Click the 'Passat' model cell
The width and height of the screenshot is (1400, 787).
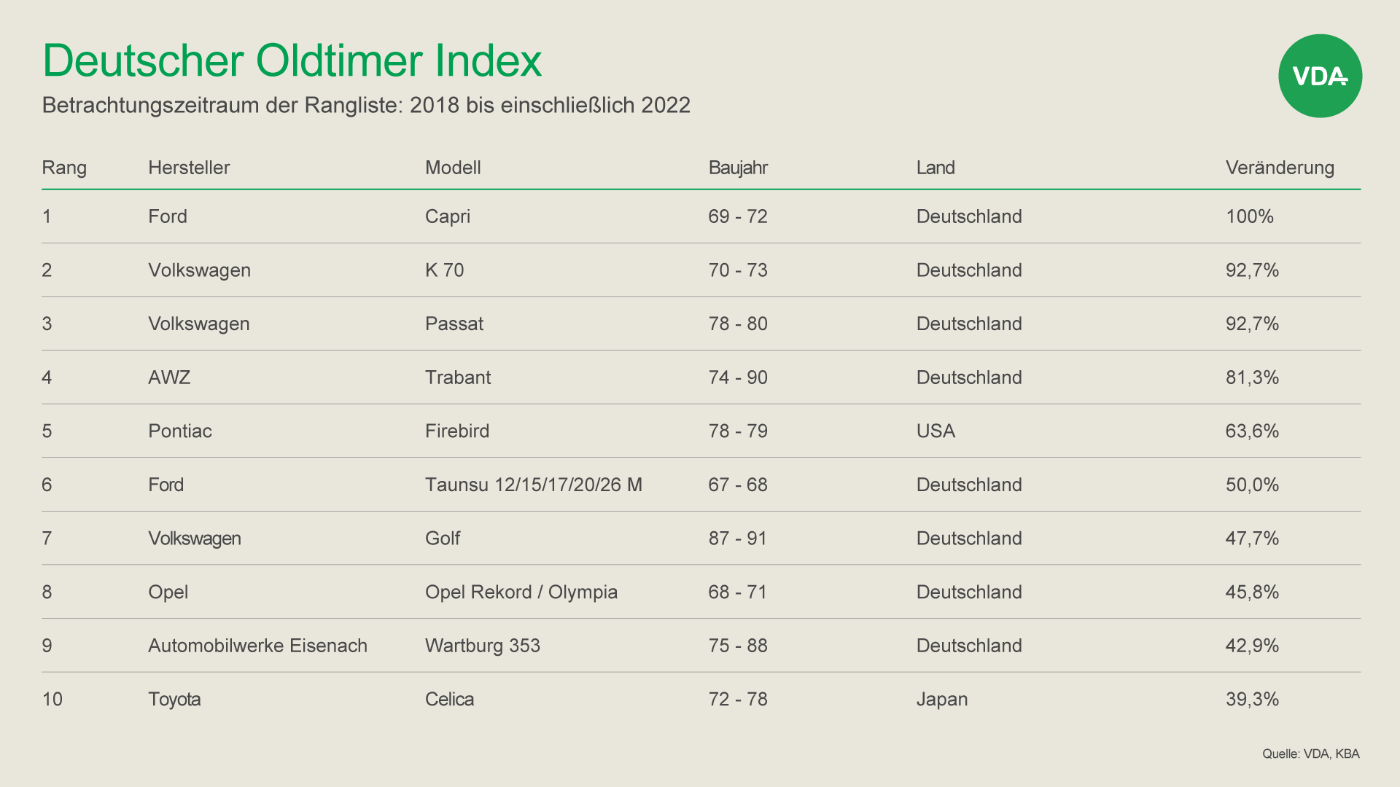[454, 324]
